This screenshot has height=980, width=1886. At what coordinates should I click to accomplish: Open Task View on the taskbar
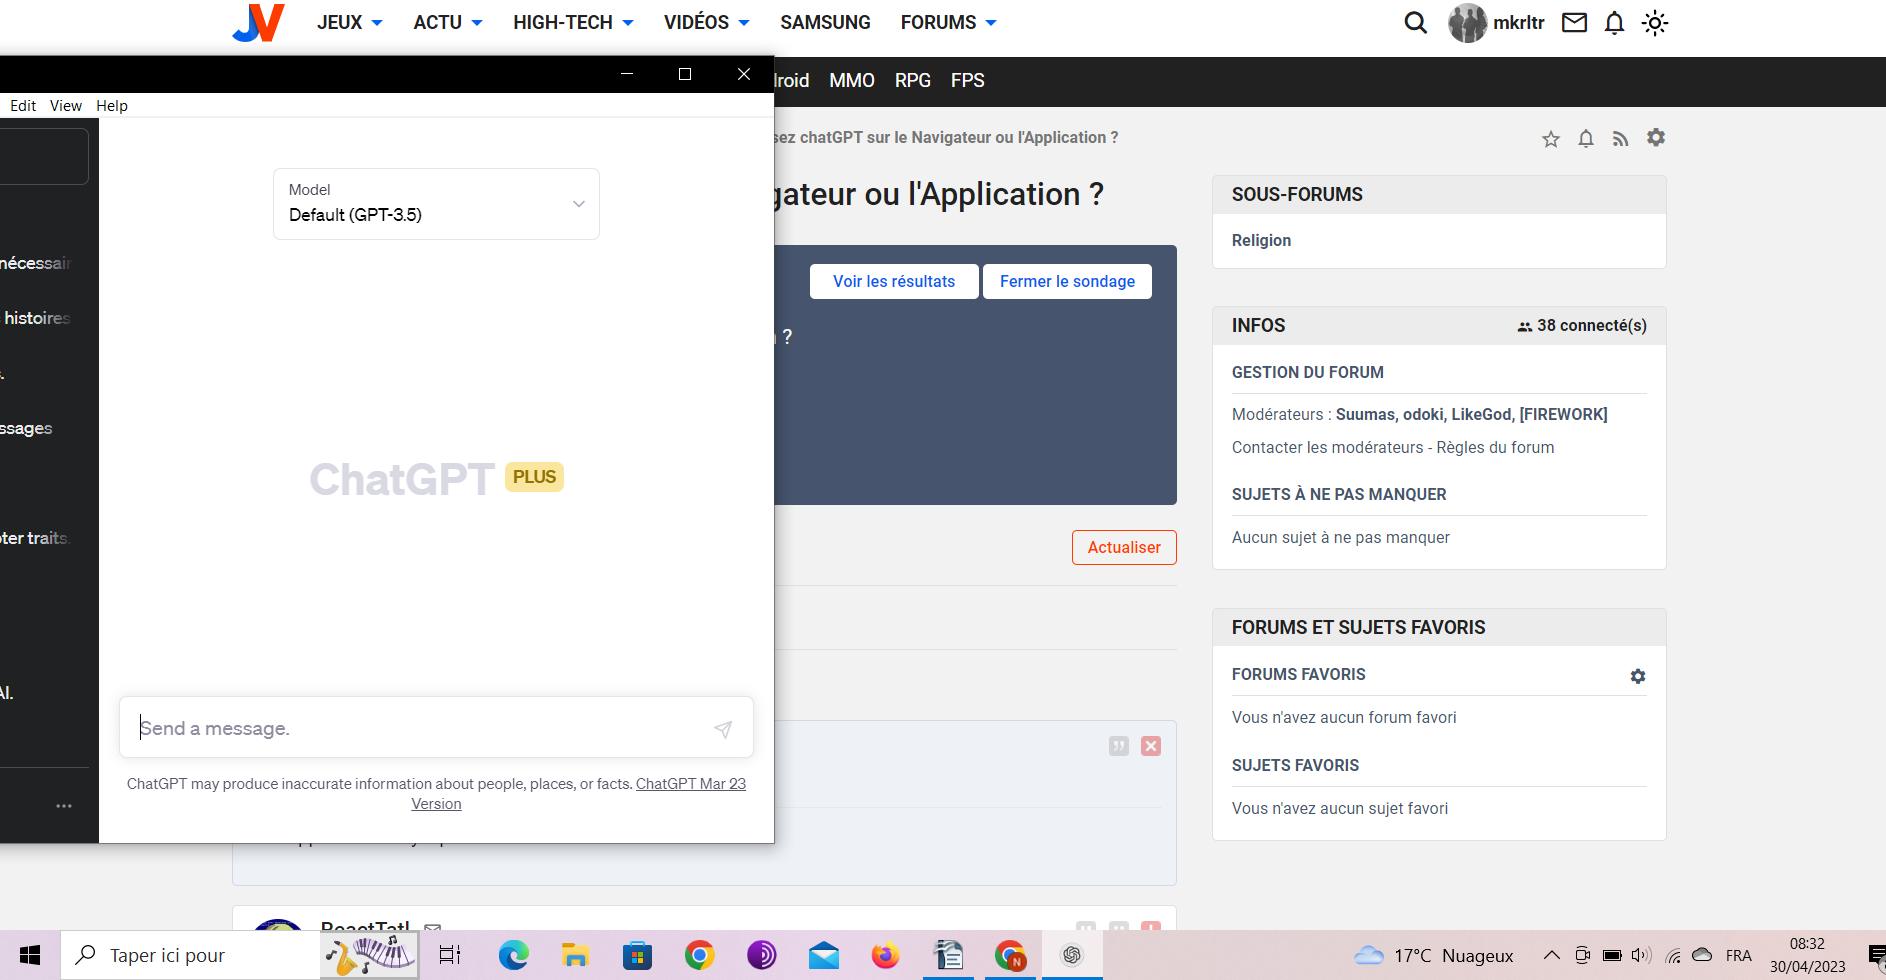[450, 955]
